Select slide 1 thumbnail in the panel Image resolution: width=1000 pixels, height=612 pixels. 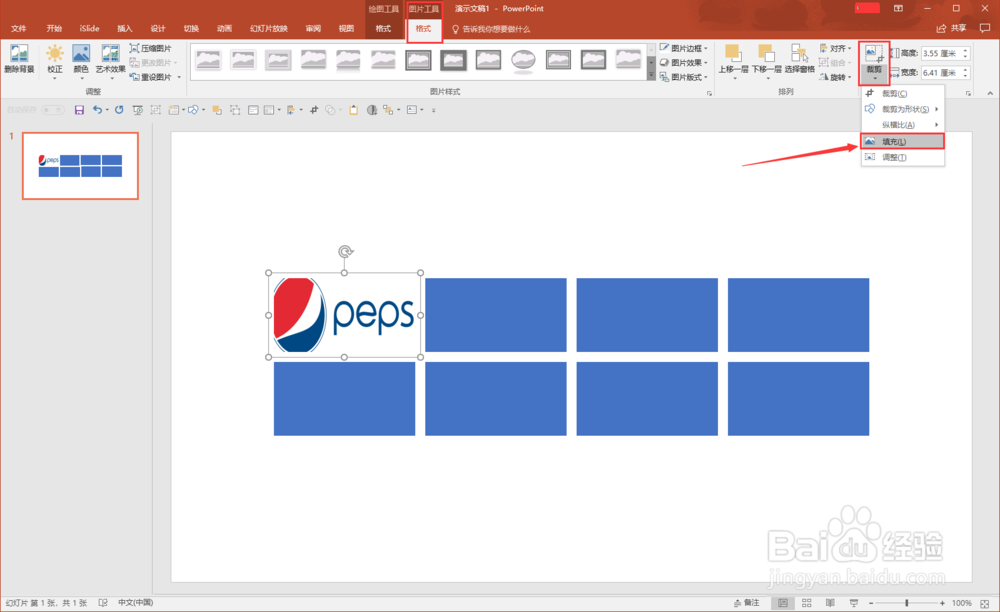tap(80, 166)
